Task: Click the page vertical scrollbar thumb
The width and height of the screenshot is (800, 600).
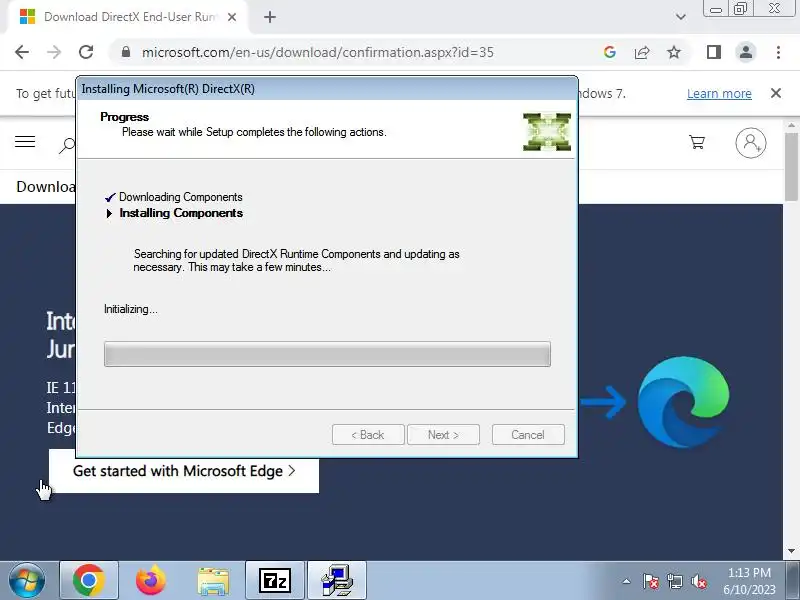Action: [x=791, y=166]
